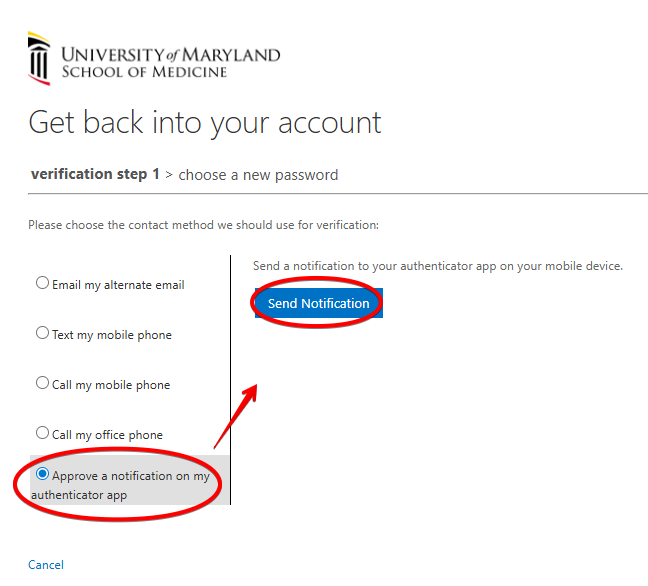Click the University of Maryland shield logo
The height and width of the screenshot is (586, 648).
[x=39, y=58]
